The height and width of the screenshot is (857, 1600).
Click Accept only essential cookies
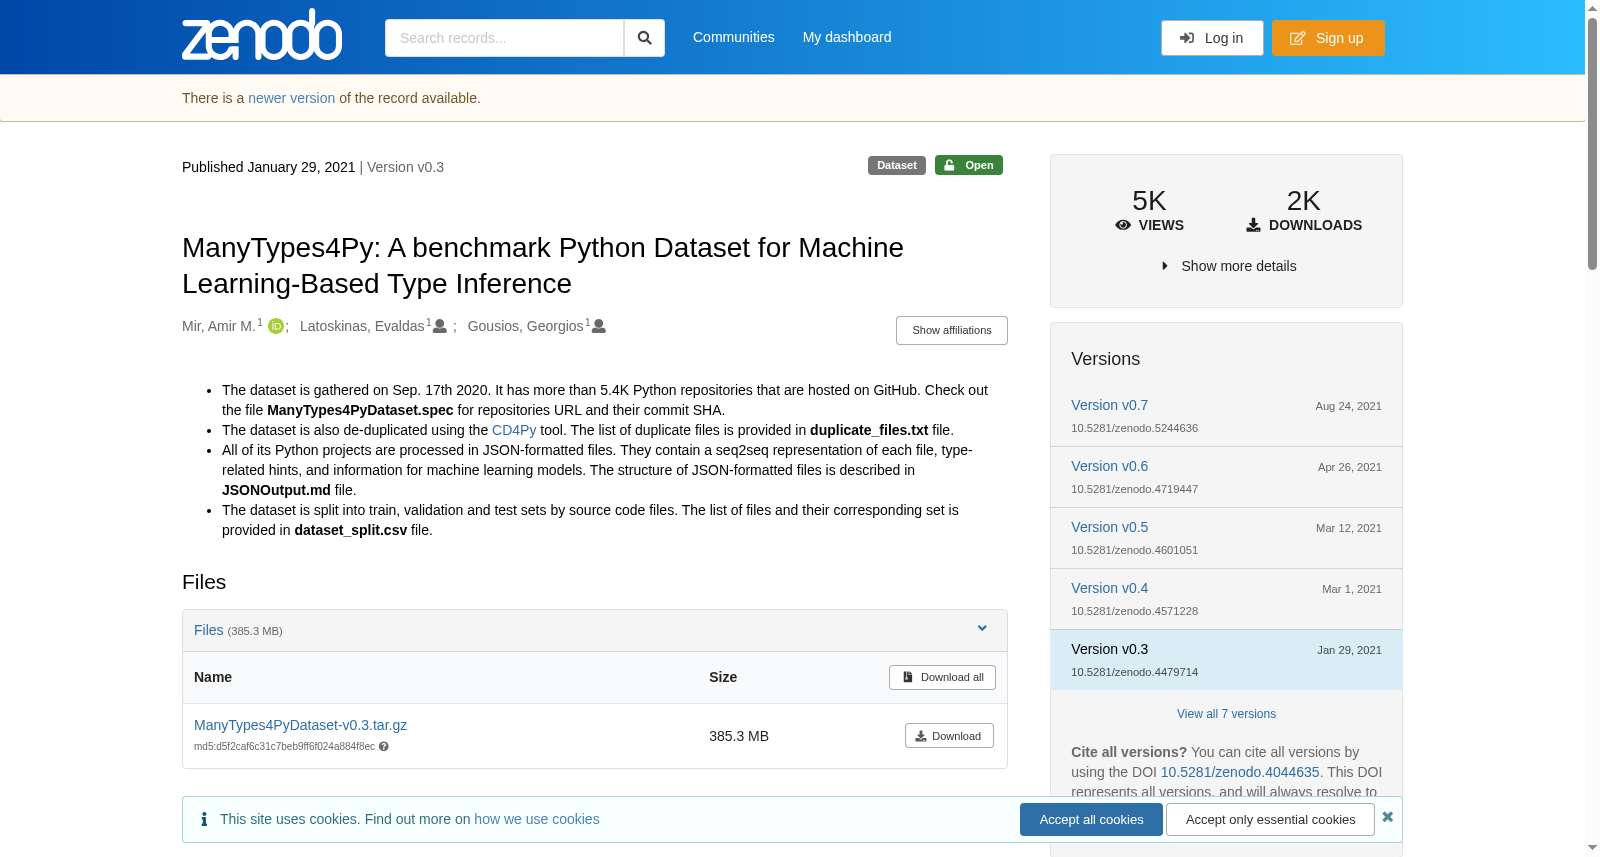[1270, 819]
